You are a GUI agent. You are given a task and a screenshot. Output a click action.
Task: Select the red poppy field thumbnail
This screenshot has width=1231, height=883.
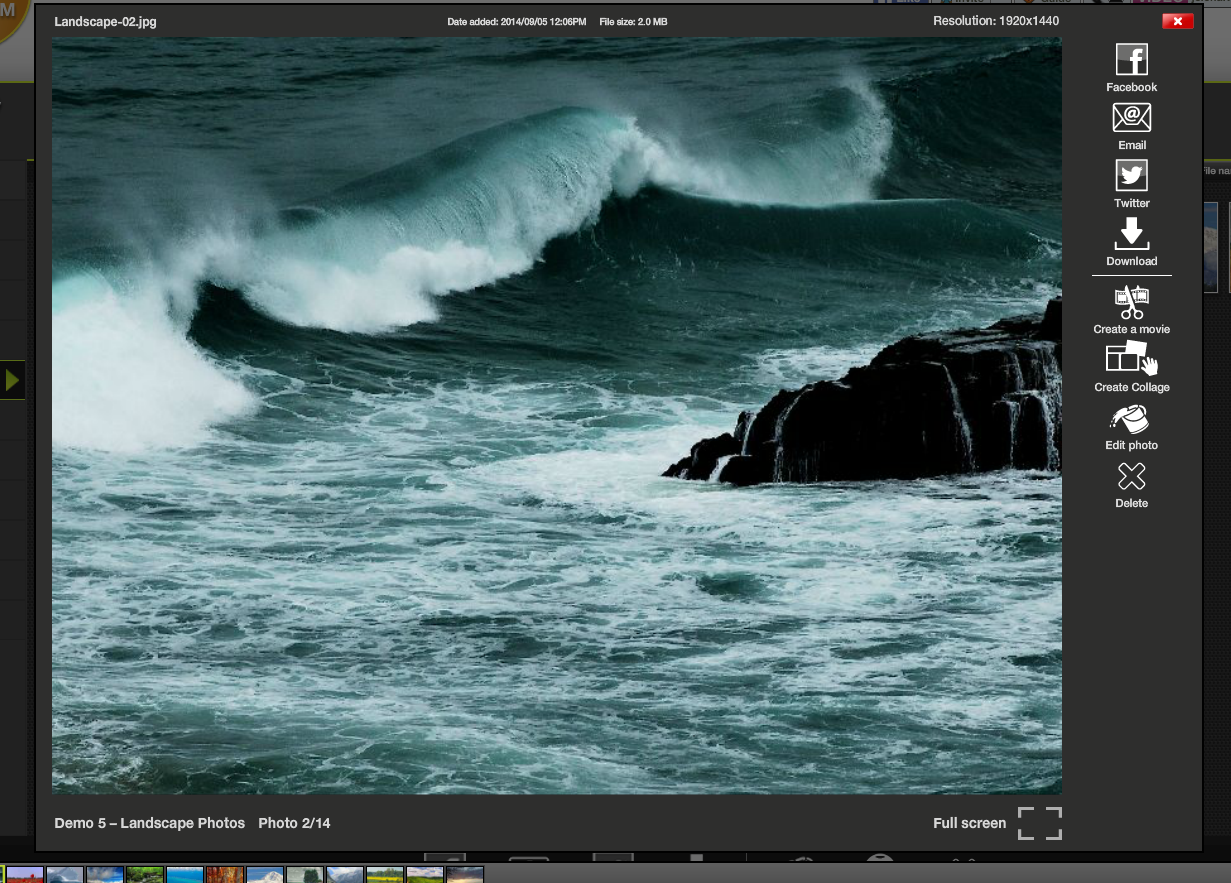25,875
